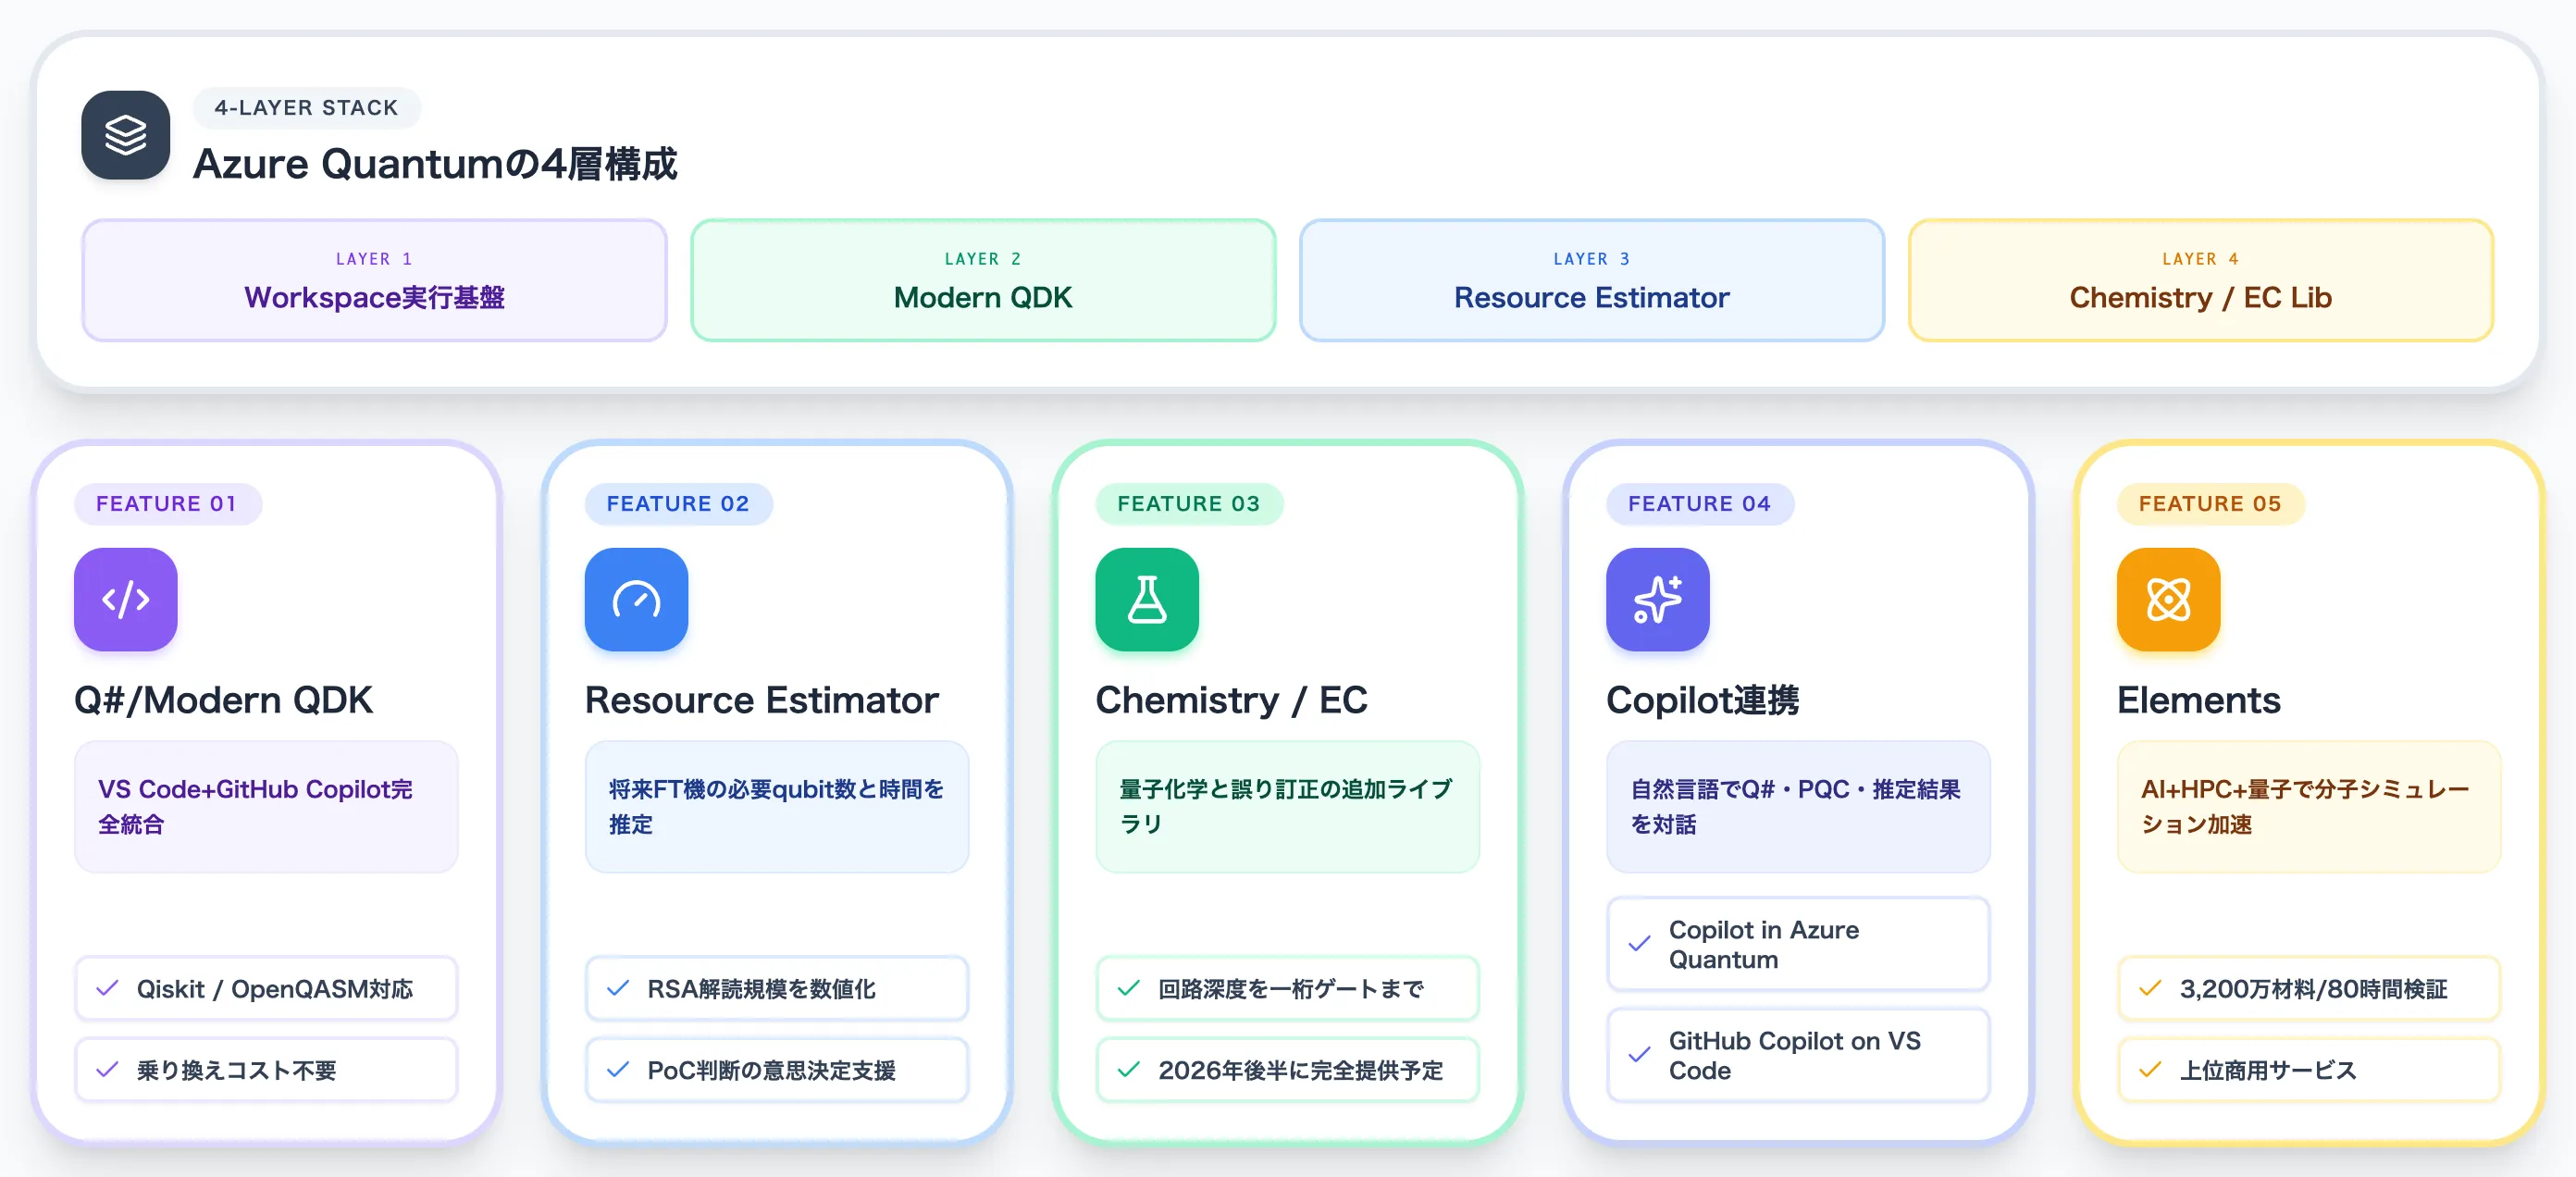Image resolution: width=2576 pixels, height=1177 pixels.
Task: Click the Chemistry / EC card title
Action: point(1231,700)
